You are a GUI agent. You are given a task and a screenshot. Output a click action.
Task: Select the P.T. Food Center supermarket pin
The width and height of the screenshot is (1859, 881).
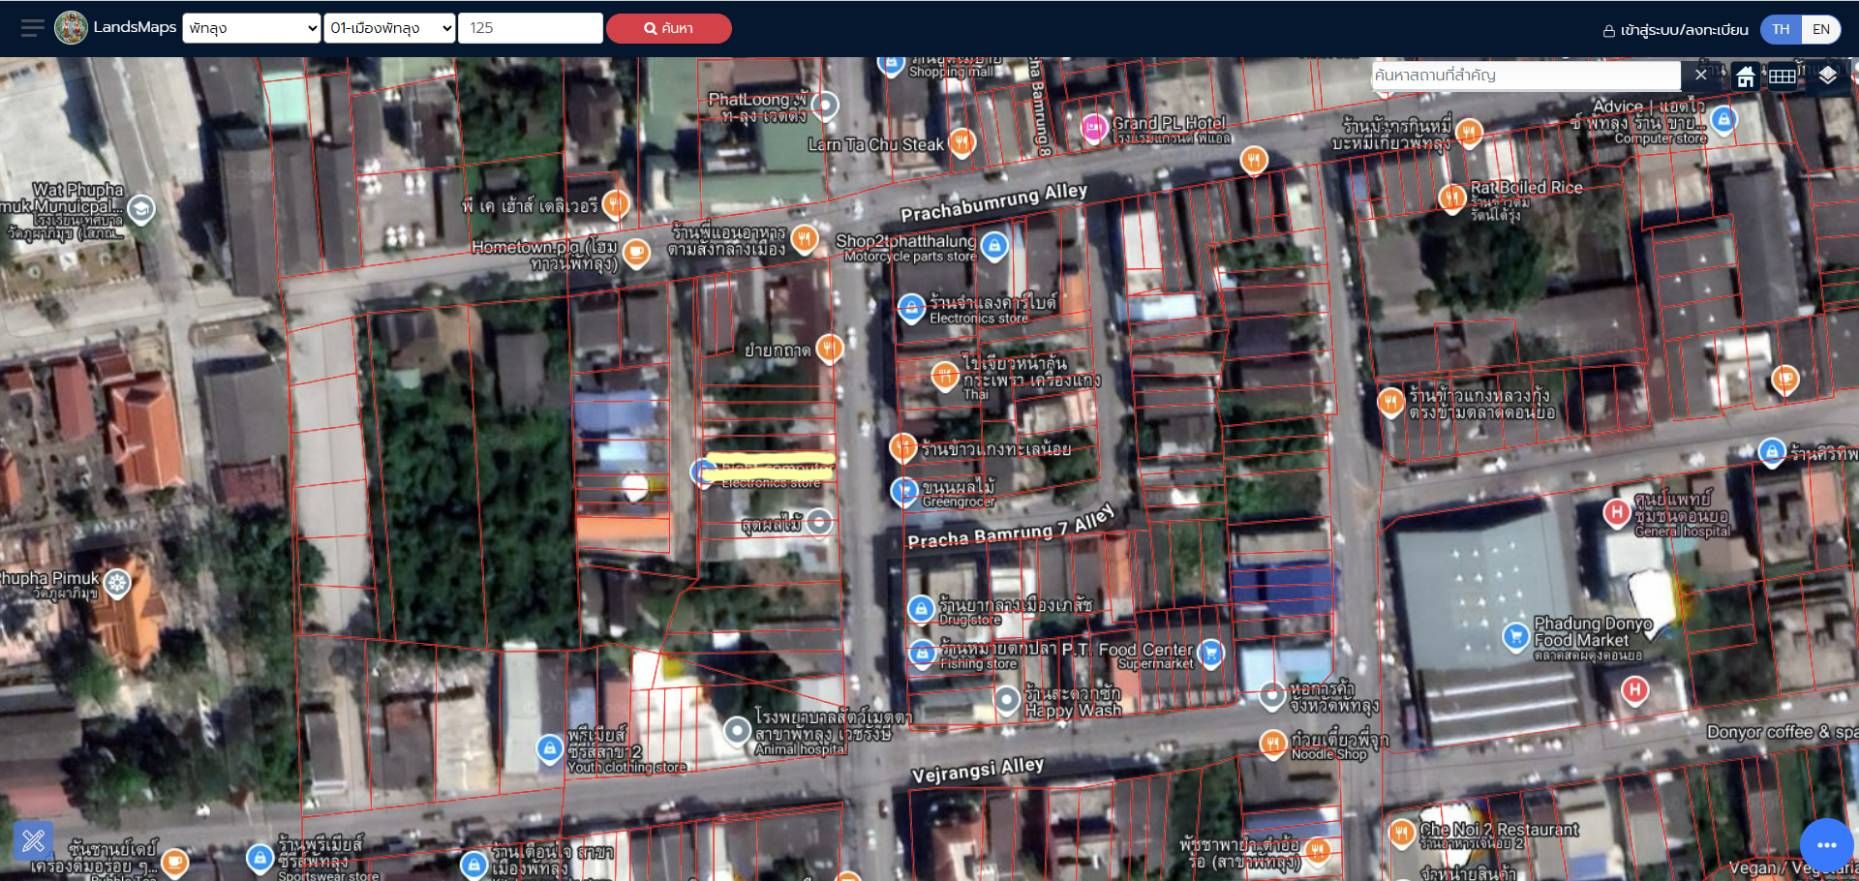coord(1210,654)
